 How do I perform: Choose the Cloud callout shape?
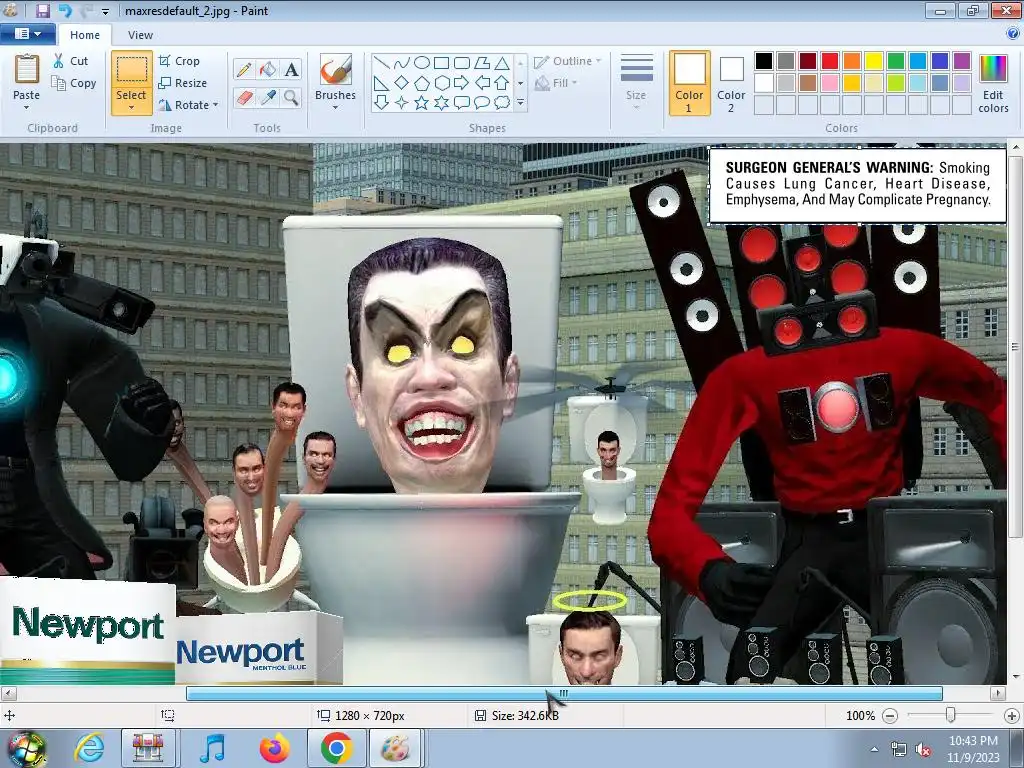click(x=502, y=103)
